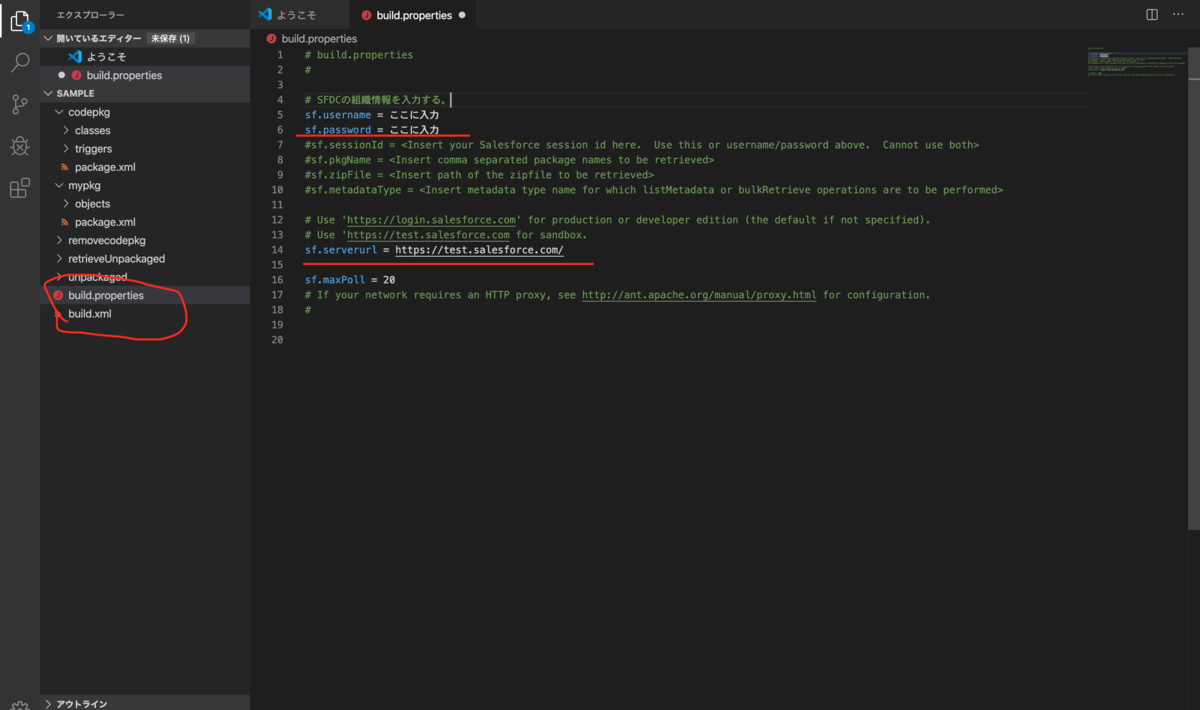Click the VS Code icon on ようこそ tab

tap(265, 15)
